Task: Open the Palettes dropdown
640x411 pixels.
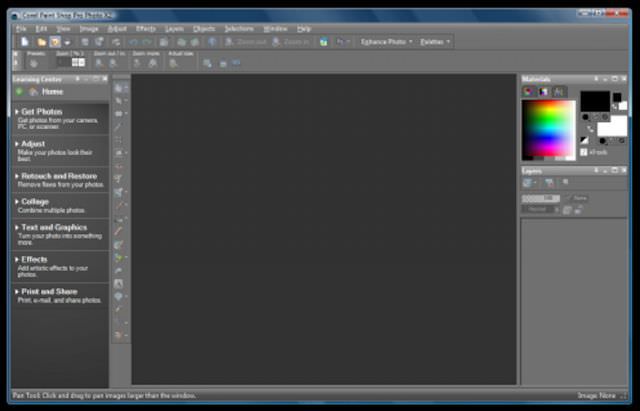Action: (435, 42)
